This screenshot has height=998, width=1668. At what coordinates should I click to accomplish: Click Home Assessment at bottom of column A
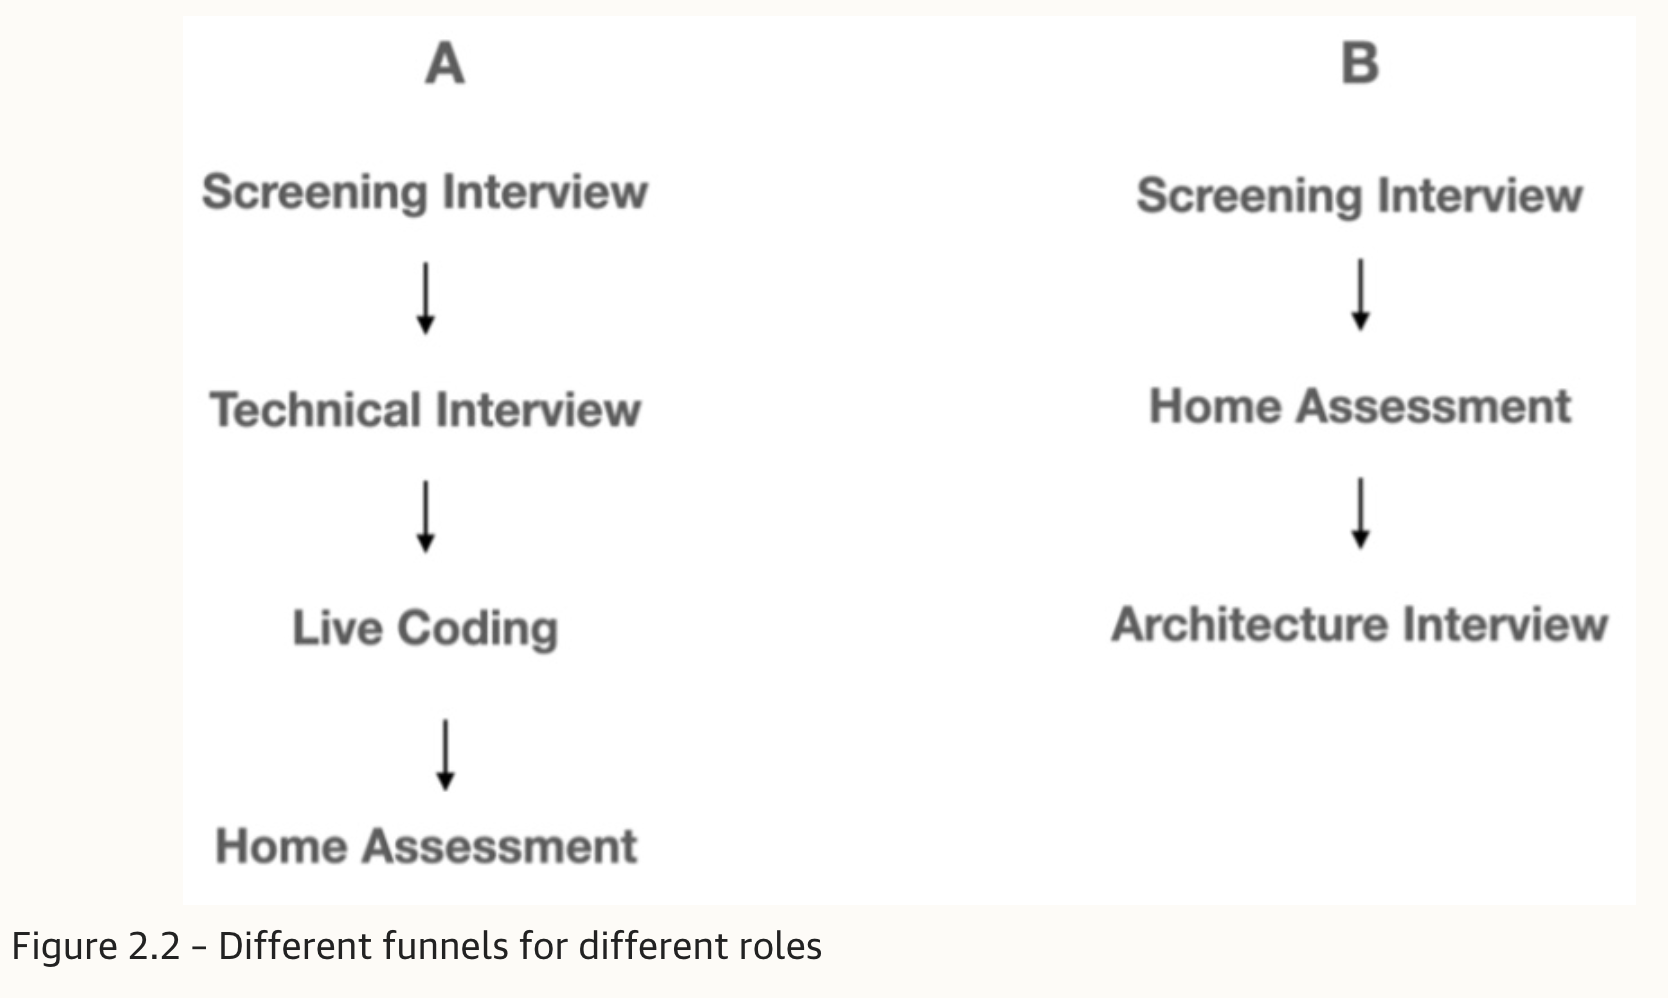coord(426,846)
